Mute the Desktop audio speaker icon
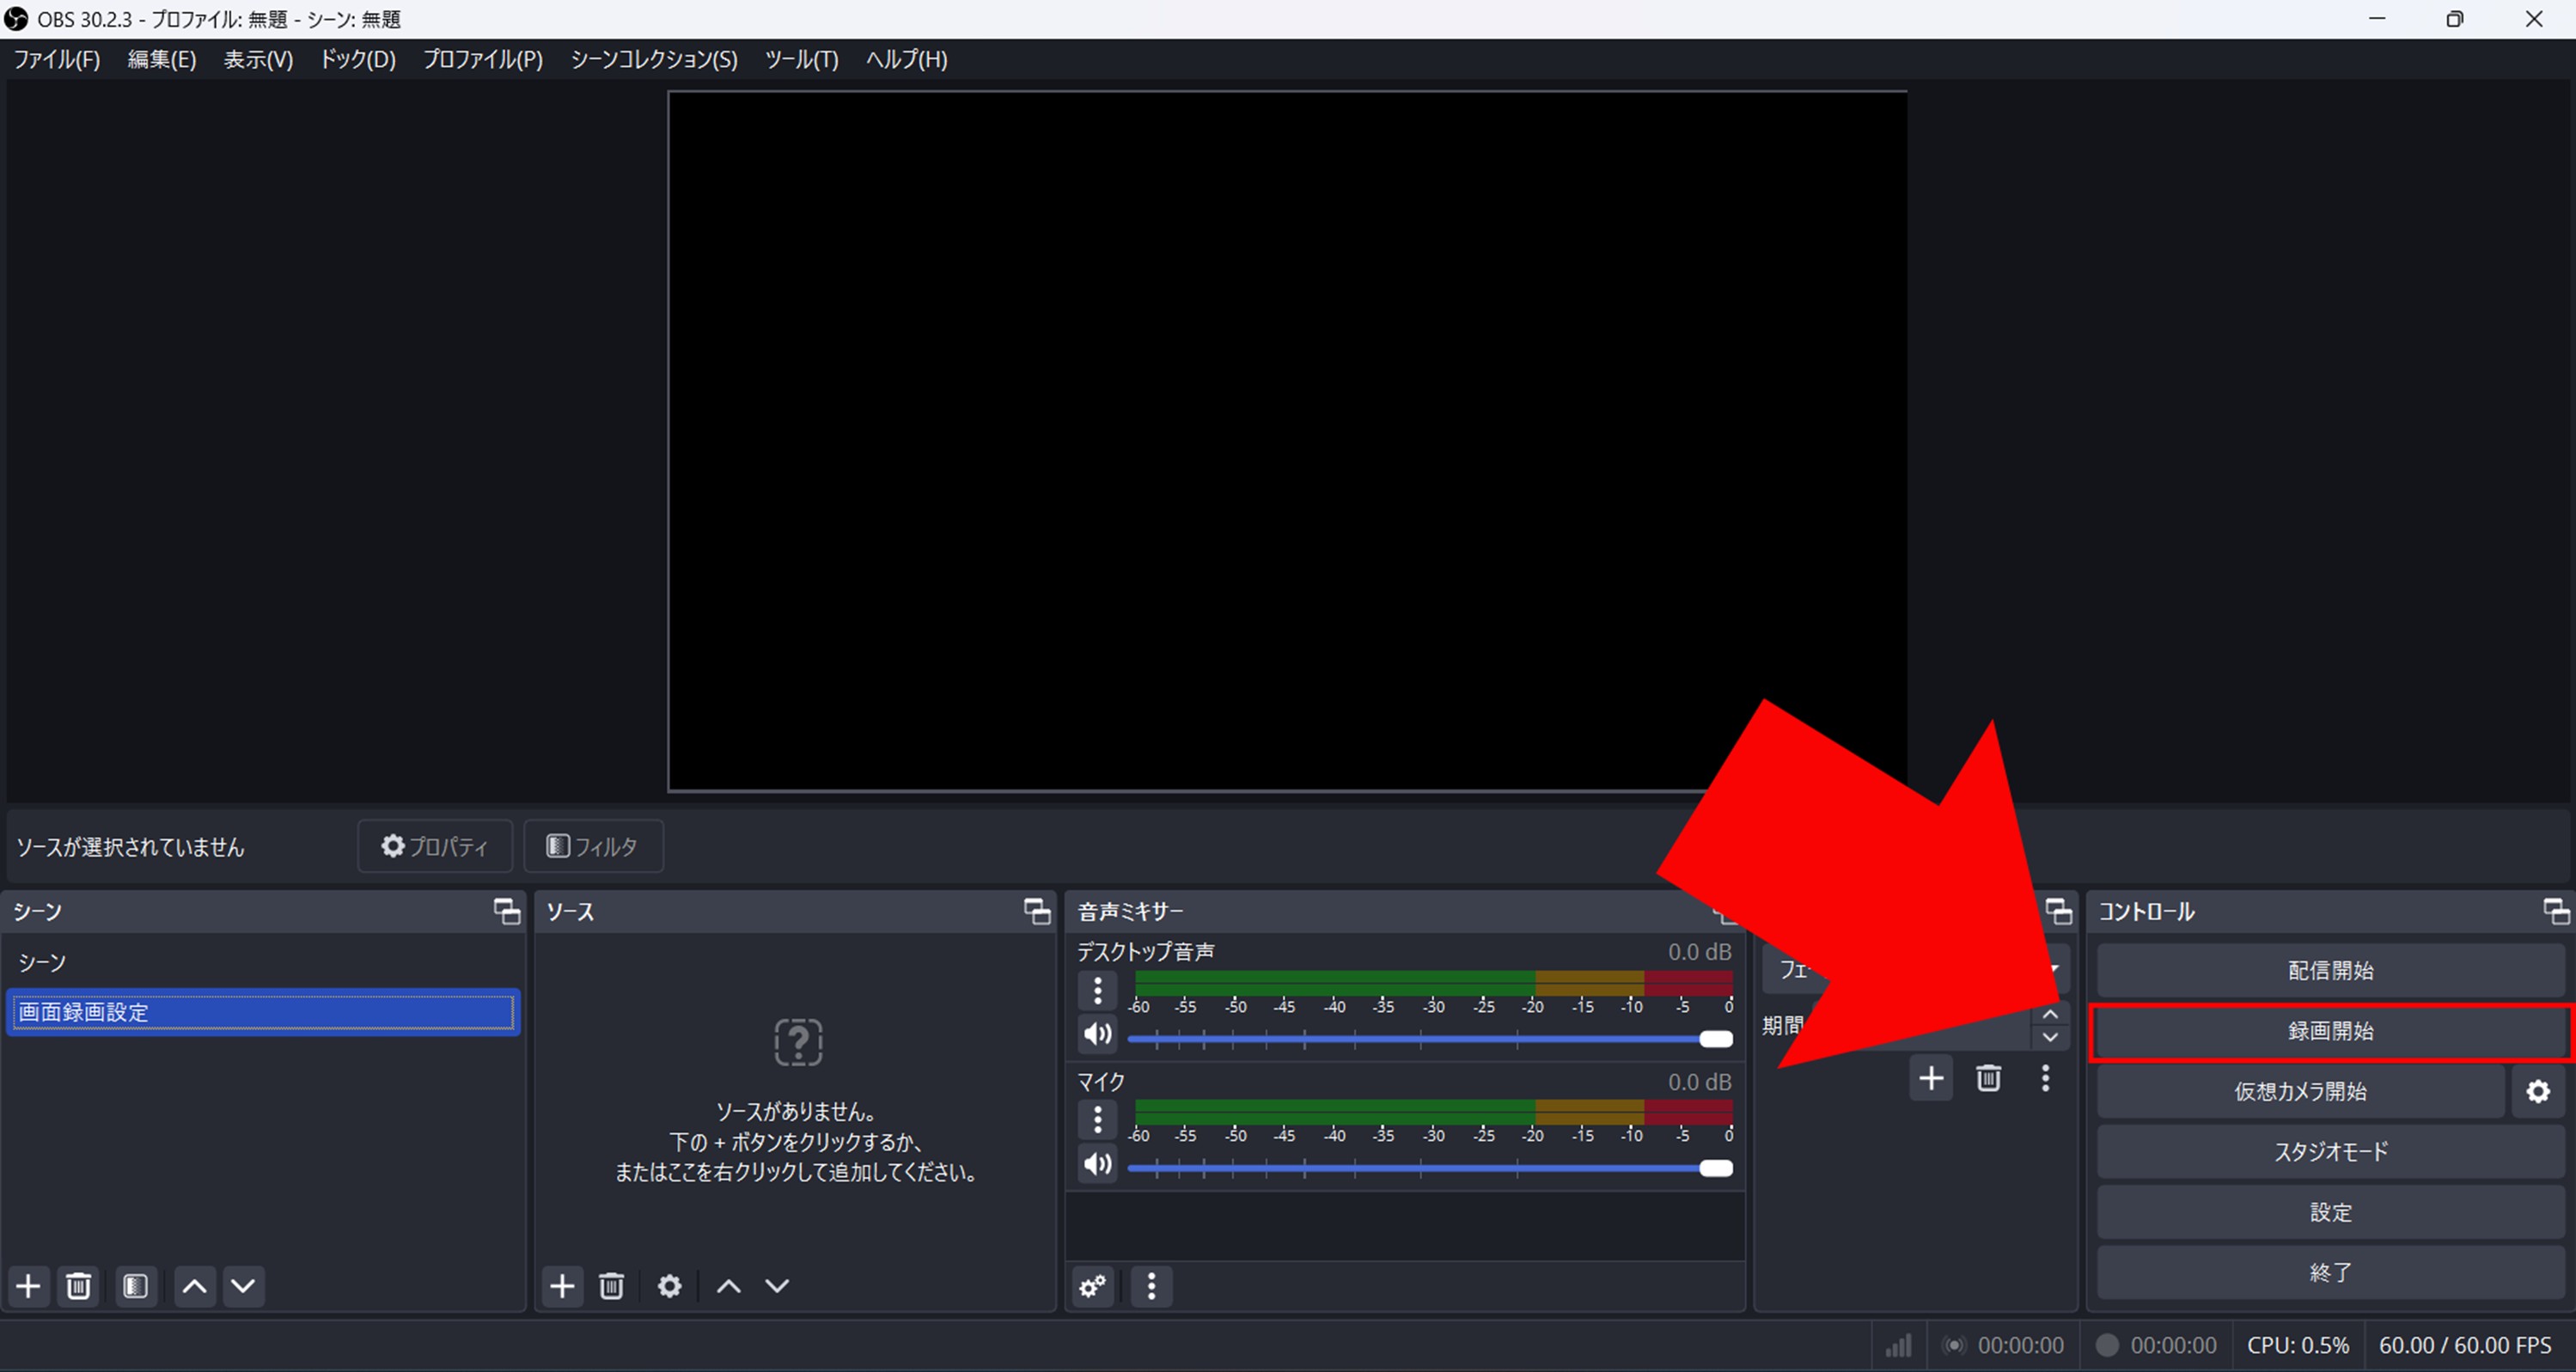2576x1372 pixels. [1097, 1034]
